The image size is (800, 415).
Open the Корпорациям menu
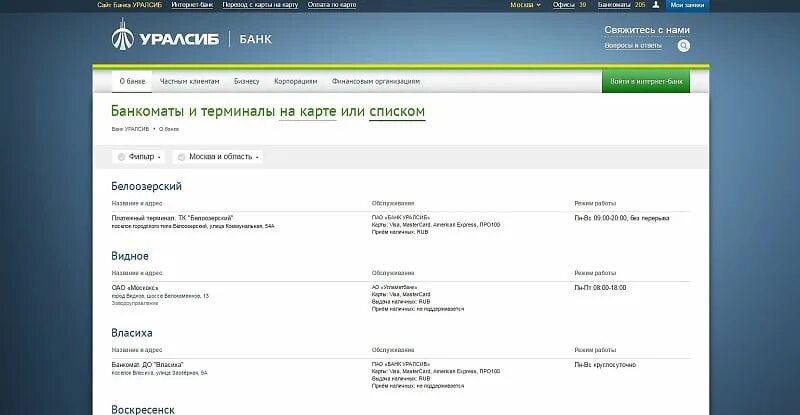(x=295, y=81)
